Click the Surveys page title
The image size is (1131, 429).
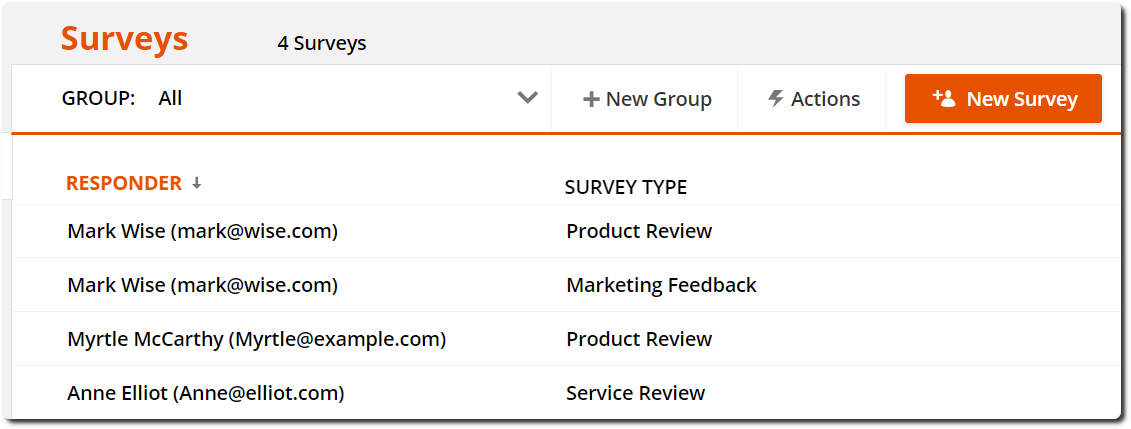tap(124, 38)
